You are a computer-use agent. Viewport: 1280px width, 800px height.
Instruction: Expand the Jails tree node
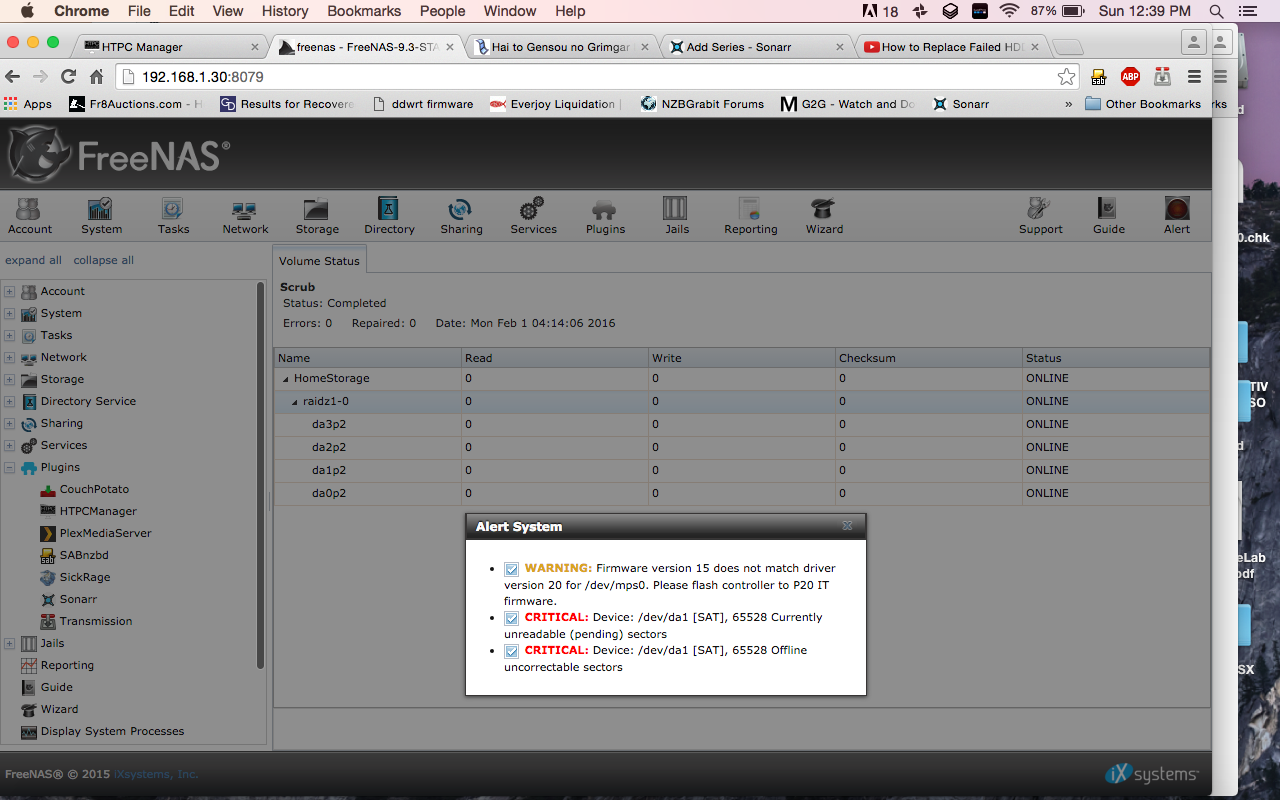(9, 644)
